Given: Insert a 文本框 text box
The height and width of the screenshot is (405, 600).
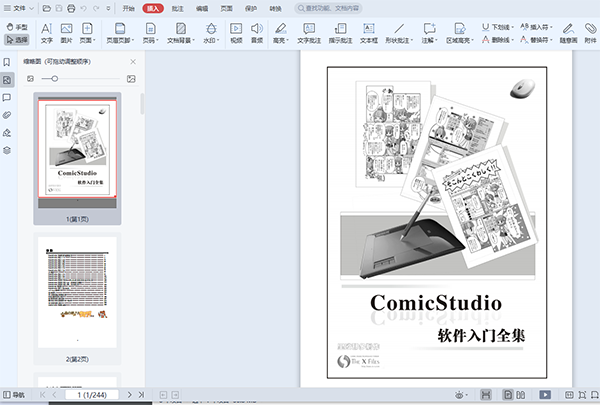Looking at the screenshot, I should point(369,32).
